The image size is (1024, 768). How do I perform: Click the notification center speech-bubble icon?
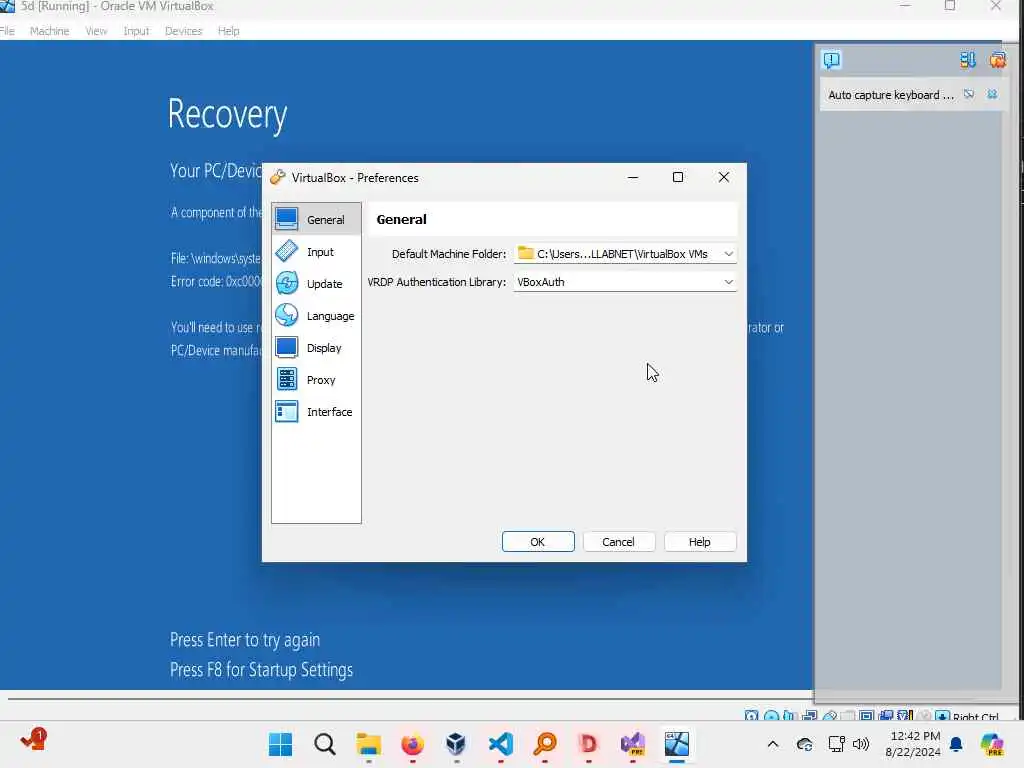pos(831,60)
